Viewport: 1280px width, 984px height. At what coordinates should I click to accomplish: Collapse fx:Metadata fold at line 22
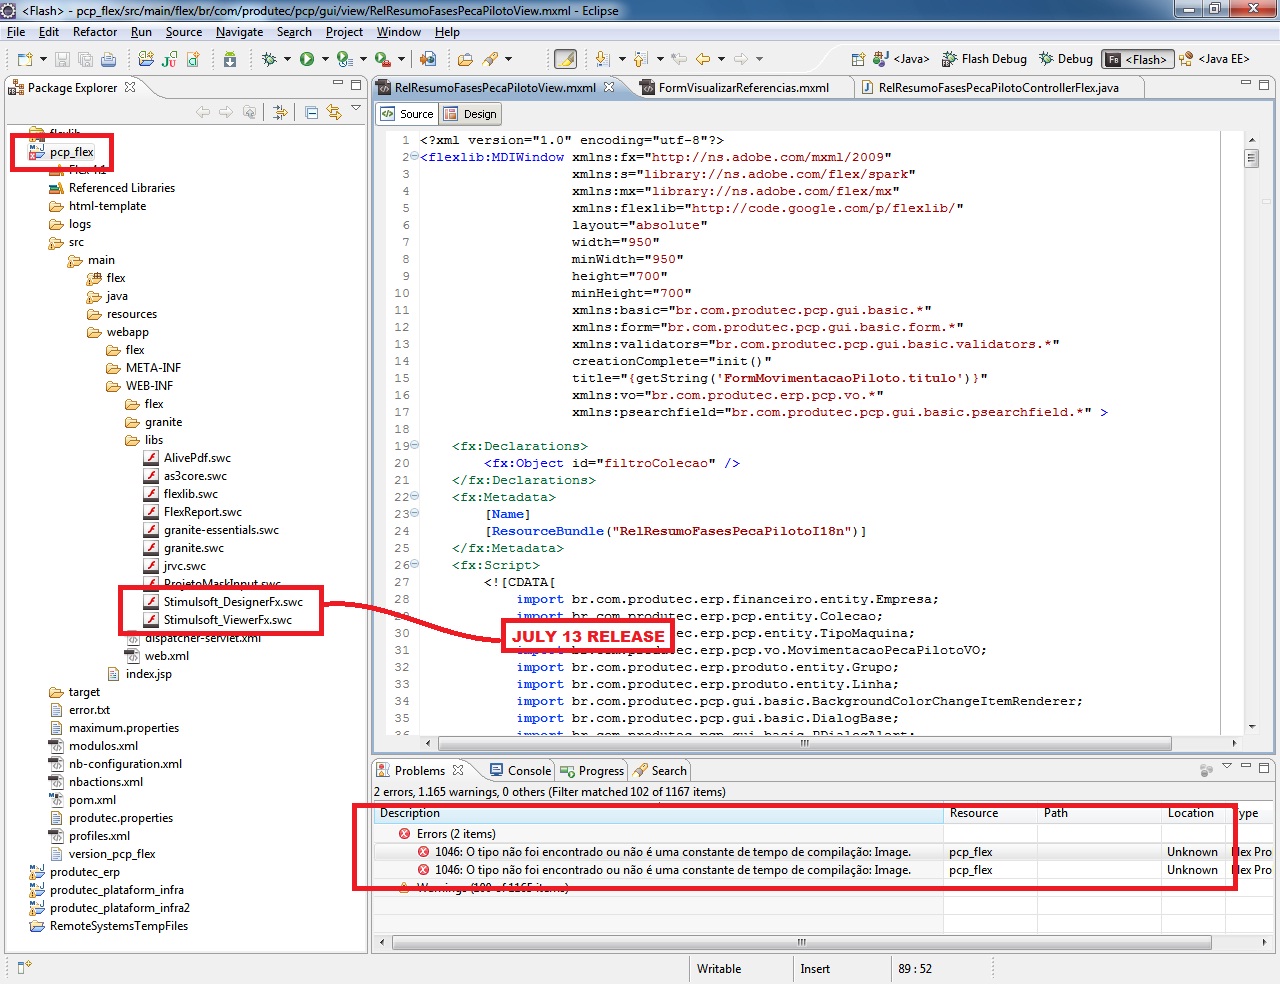click(415, 497)
